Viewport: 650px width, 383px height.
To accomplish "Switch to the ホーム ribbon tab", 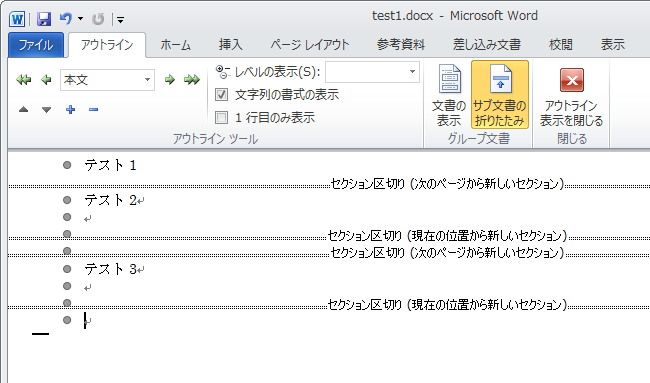I will tap(175, 45).
